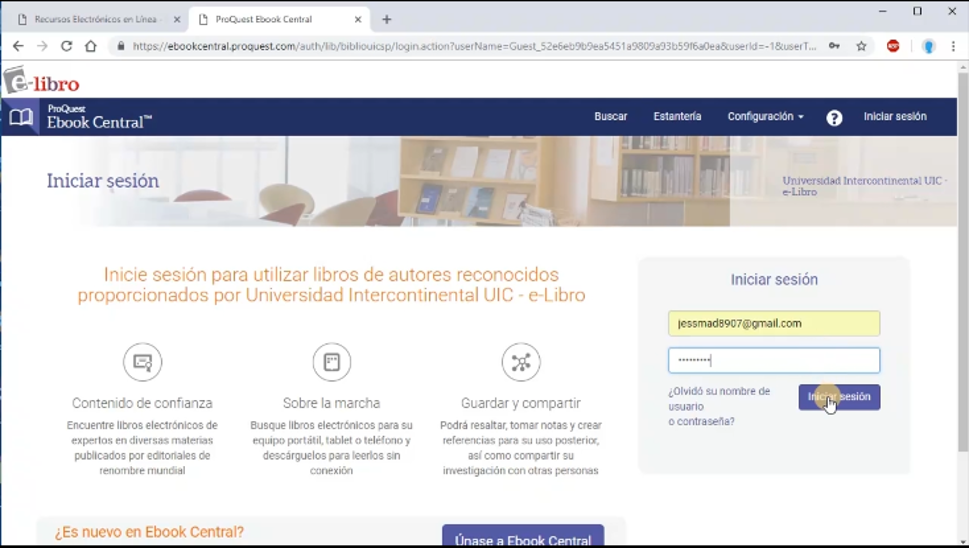
Task: Open the Estantería menu item
Action: (x=677, y=117)
